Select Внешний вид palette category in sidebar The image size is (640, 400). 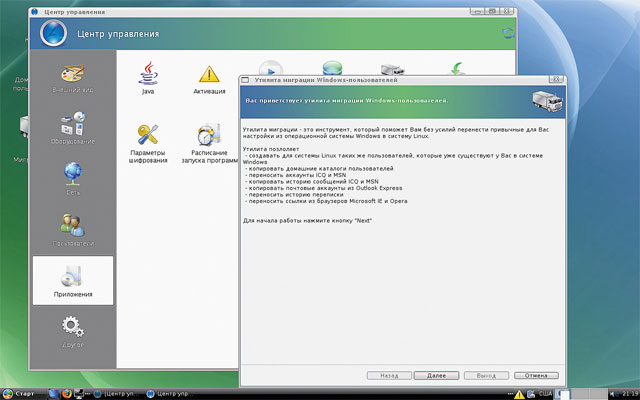[73, 78]
